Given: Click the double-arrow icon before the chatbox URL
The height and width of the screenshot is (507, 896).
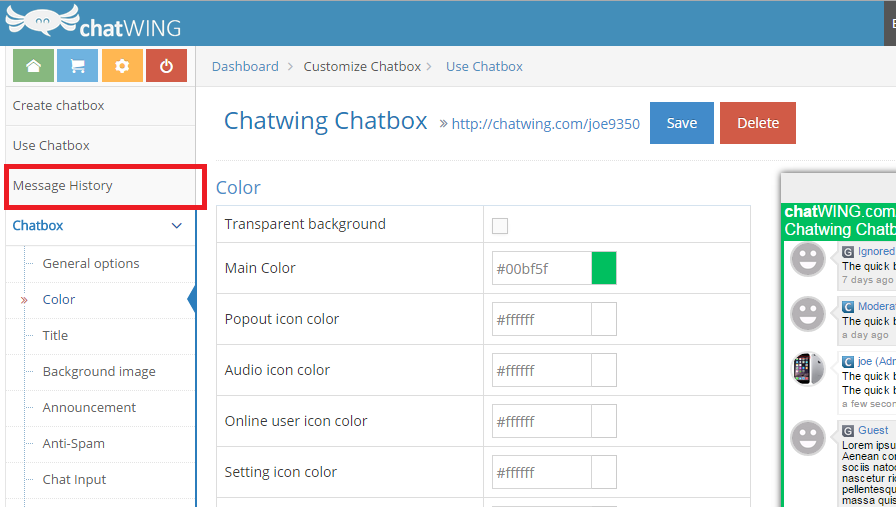Looking at the screenshot, I should (x=443, y=123).
